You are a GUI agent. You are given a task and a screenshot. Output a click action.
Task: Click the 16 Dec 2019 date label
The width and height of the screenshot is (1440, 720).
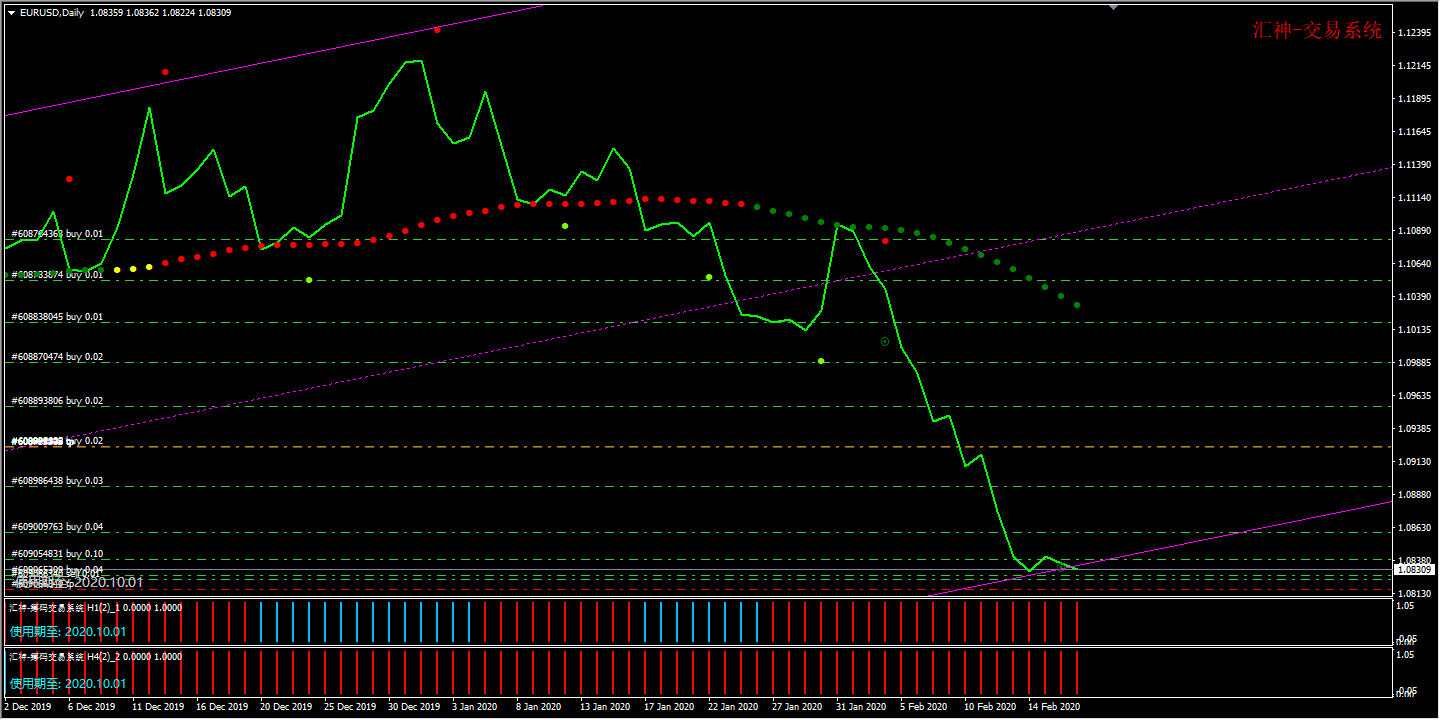point(223,707)
